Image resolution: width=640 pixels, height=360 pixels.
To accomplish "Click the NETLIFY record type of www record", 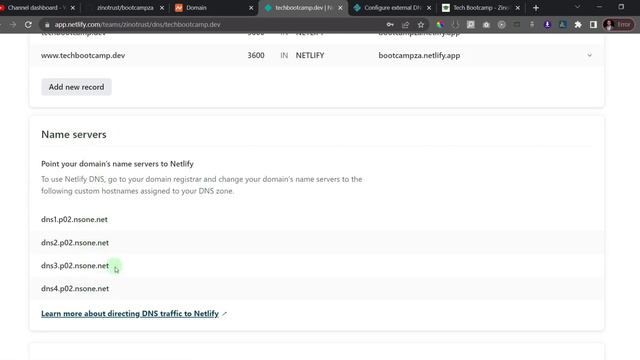I will (x=310, y=55).
